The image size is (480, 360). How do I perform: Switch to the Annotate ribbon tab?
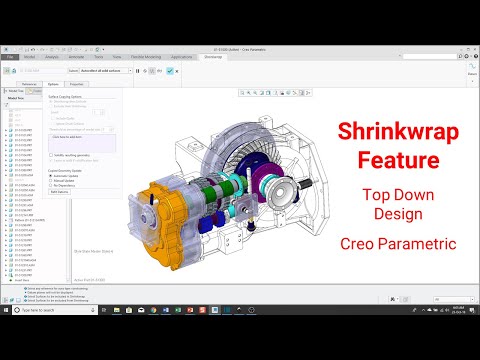[76, 57]
